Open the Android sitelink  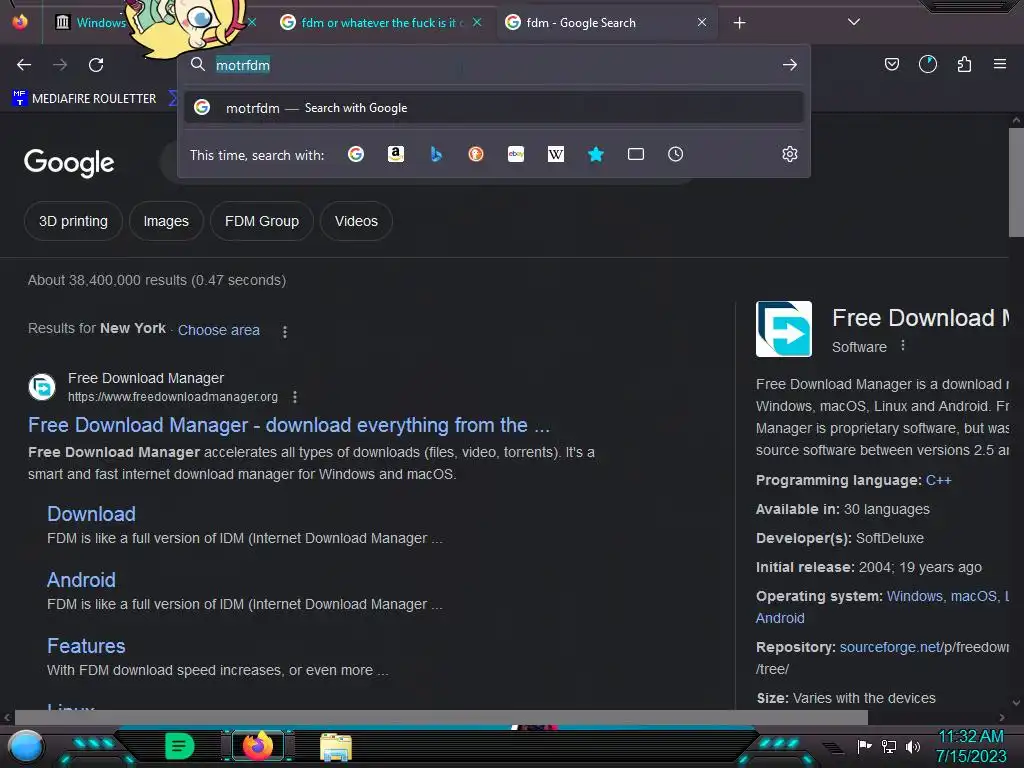pos(81,580)
